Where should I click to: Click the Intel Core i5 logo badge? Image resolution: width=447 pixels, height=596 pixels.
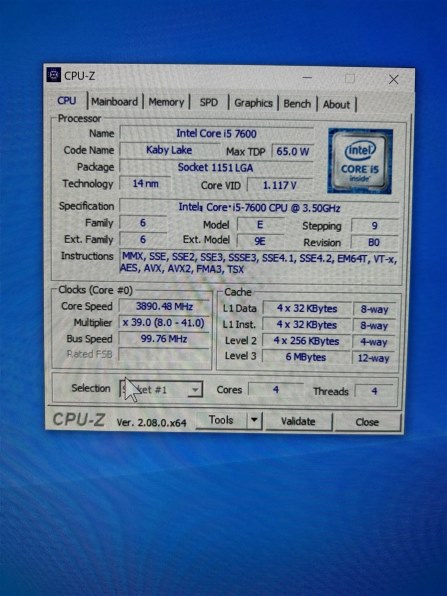click(x=360, y=162)
